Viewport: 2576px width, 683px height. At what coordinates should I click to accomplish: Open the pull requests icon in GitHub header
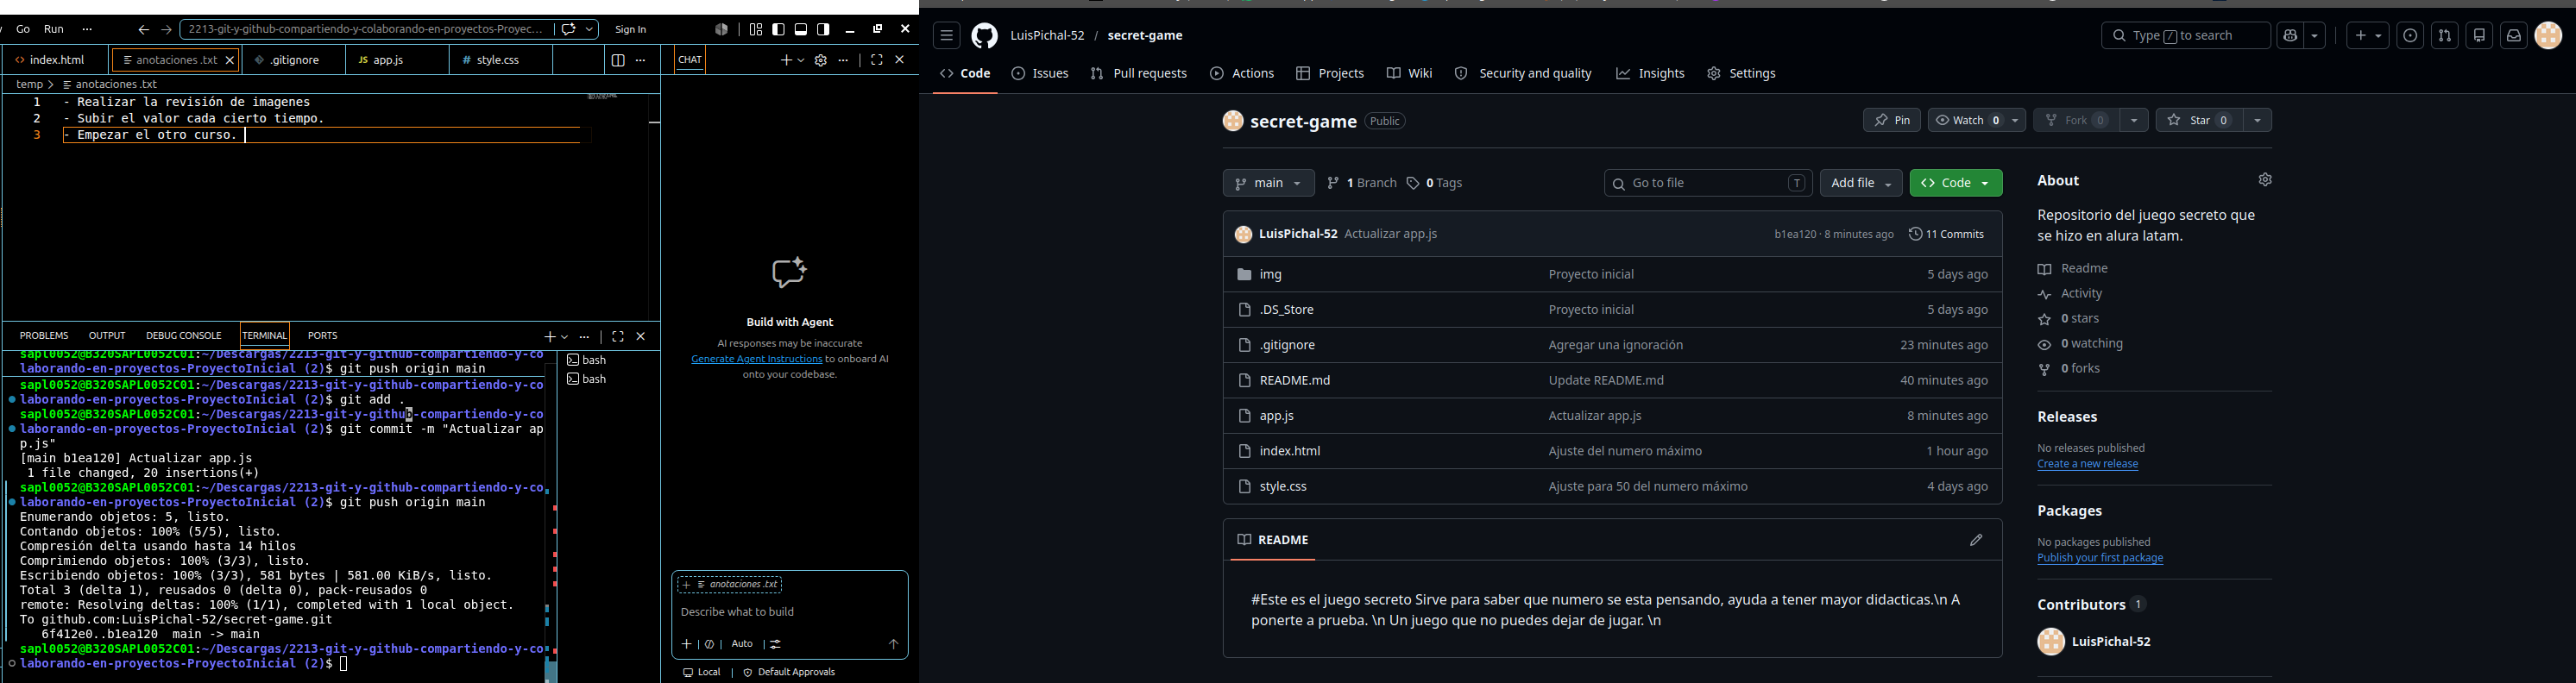(2445, 36)
